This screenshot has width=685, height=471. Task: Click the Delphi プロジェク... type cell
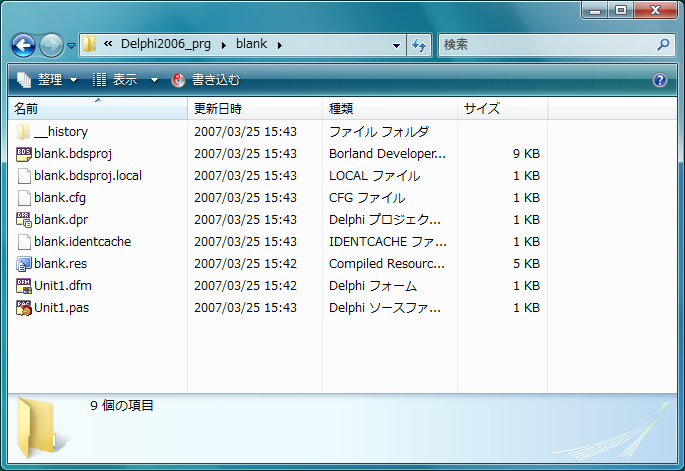coord(384,220)
